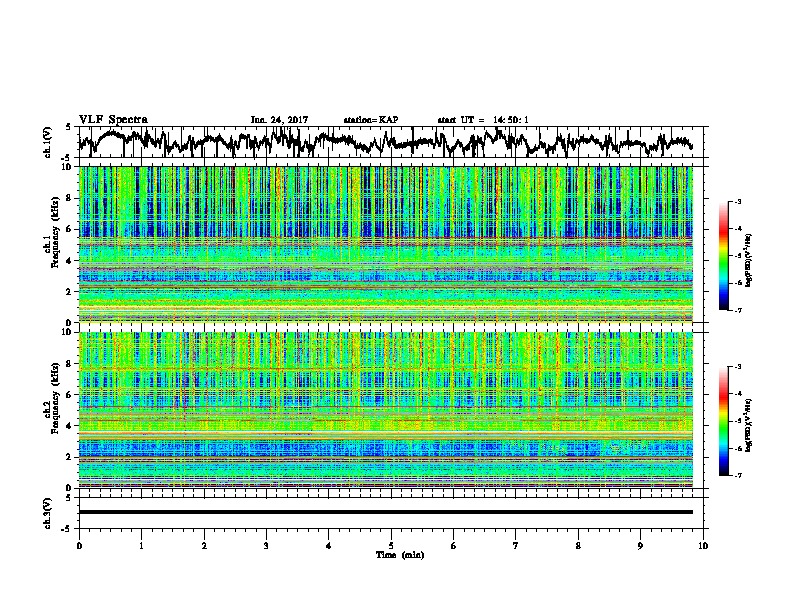The image size is (792, 612).
Task: Click the ch.1(V) waveform axis label
Action: [48, 142]
